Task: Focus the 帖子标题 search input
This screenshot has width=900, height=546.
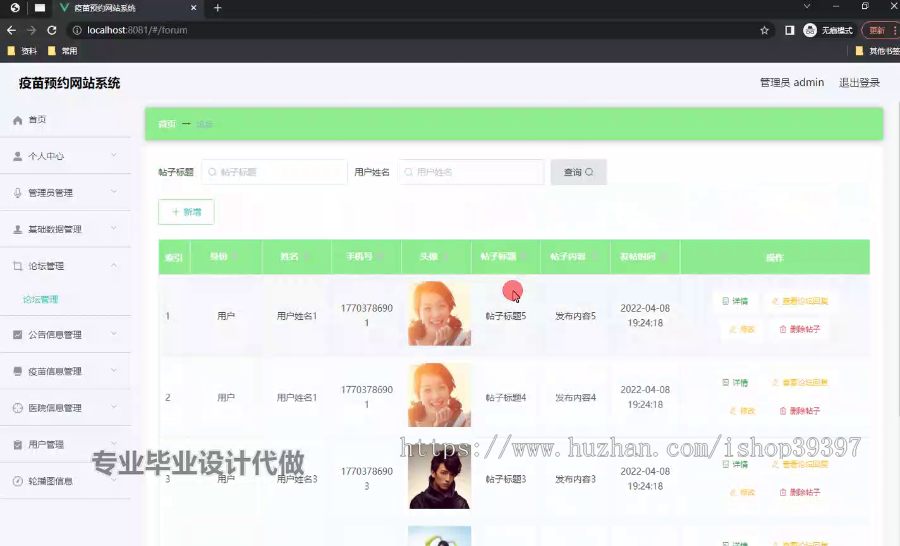Action: (274, 172)
